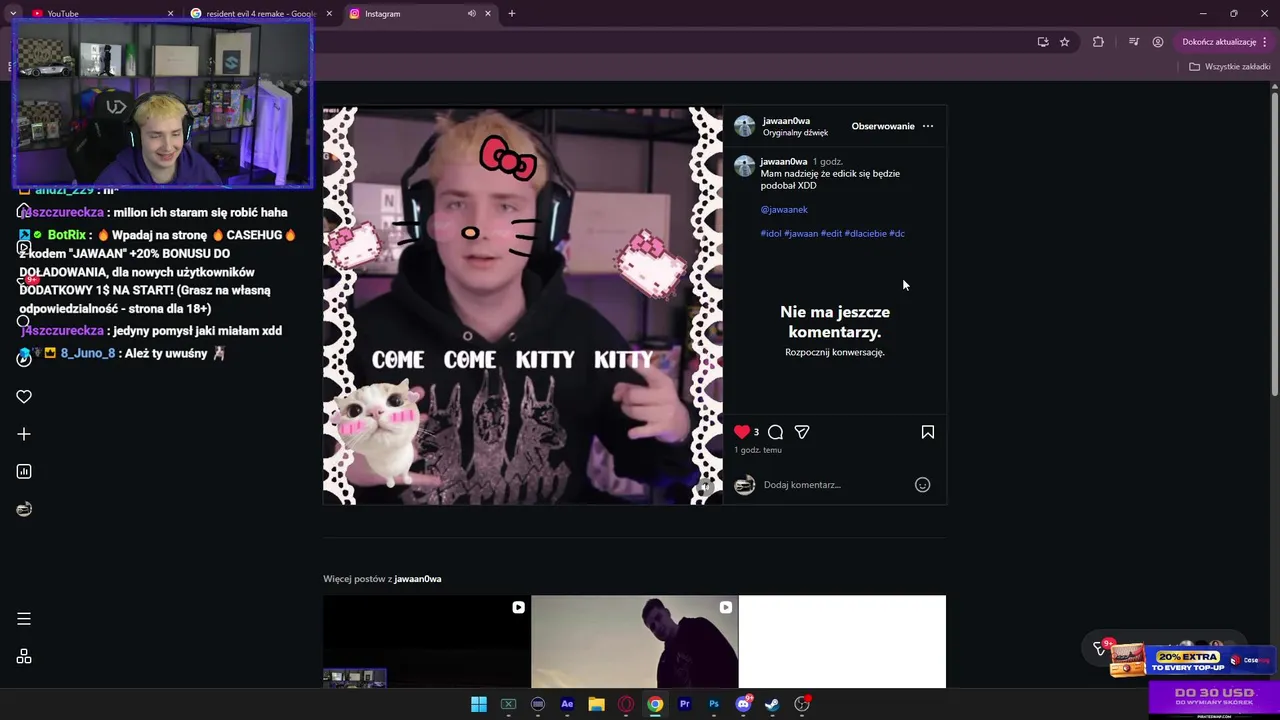
Task: Open the @jawaanek mention link
Action: (x=784, y=209)
